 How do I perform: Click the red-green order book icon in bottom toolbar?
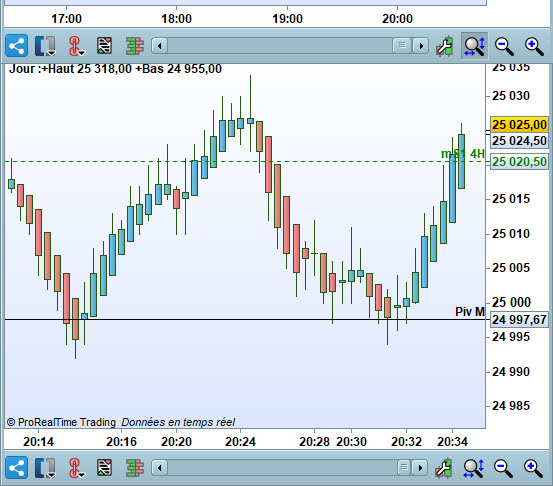tap(135, 468)
